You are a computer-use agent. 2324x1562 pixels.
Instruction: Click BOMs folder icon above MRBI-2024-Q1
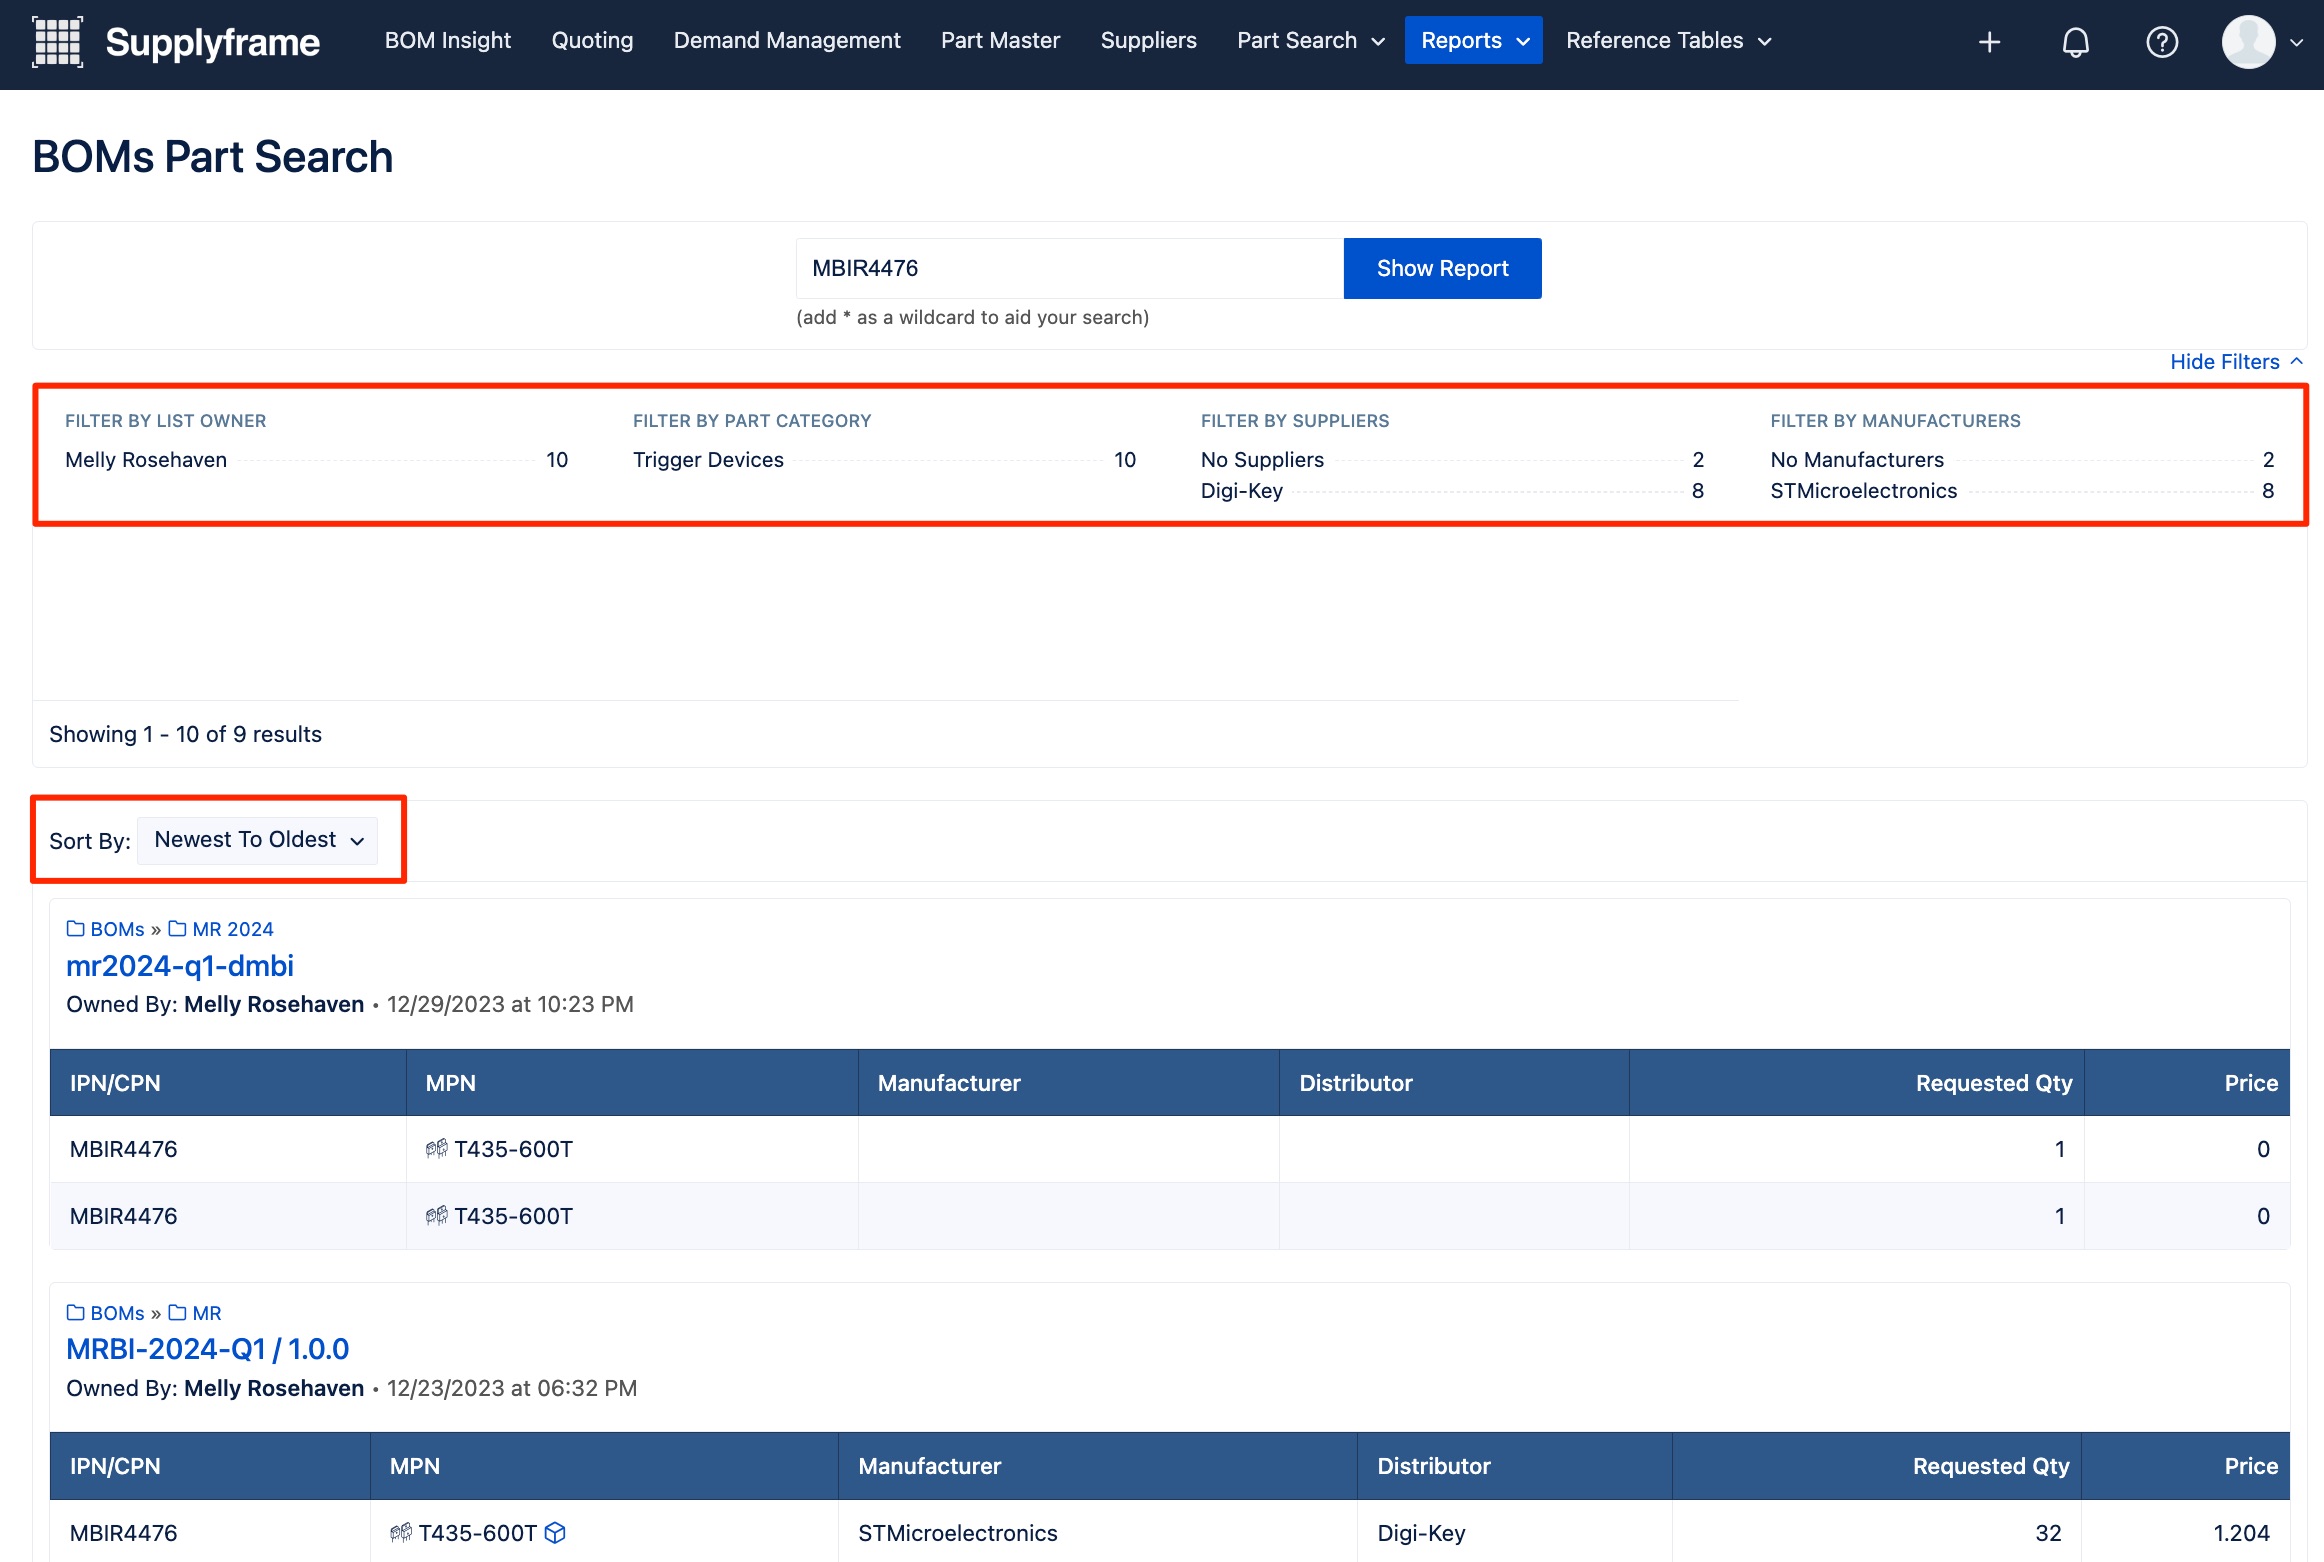75,1312
